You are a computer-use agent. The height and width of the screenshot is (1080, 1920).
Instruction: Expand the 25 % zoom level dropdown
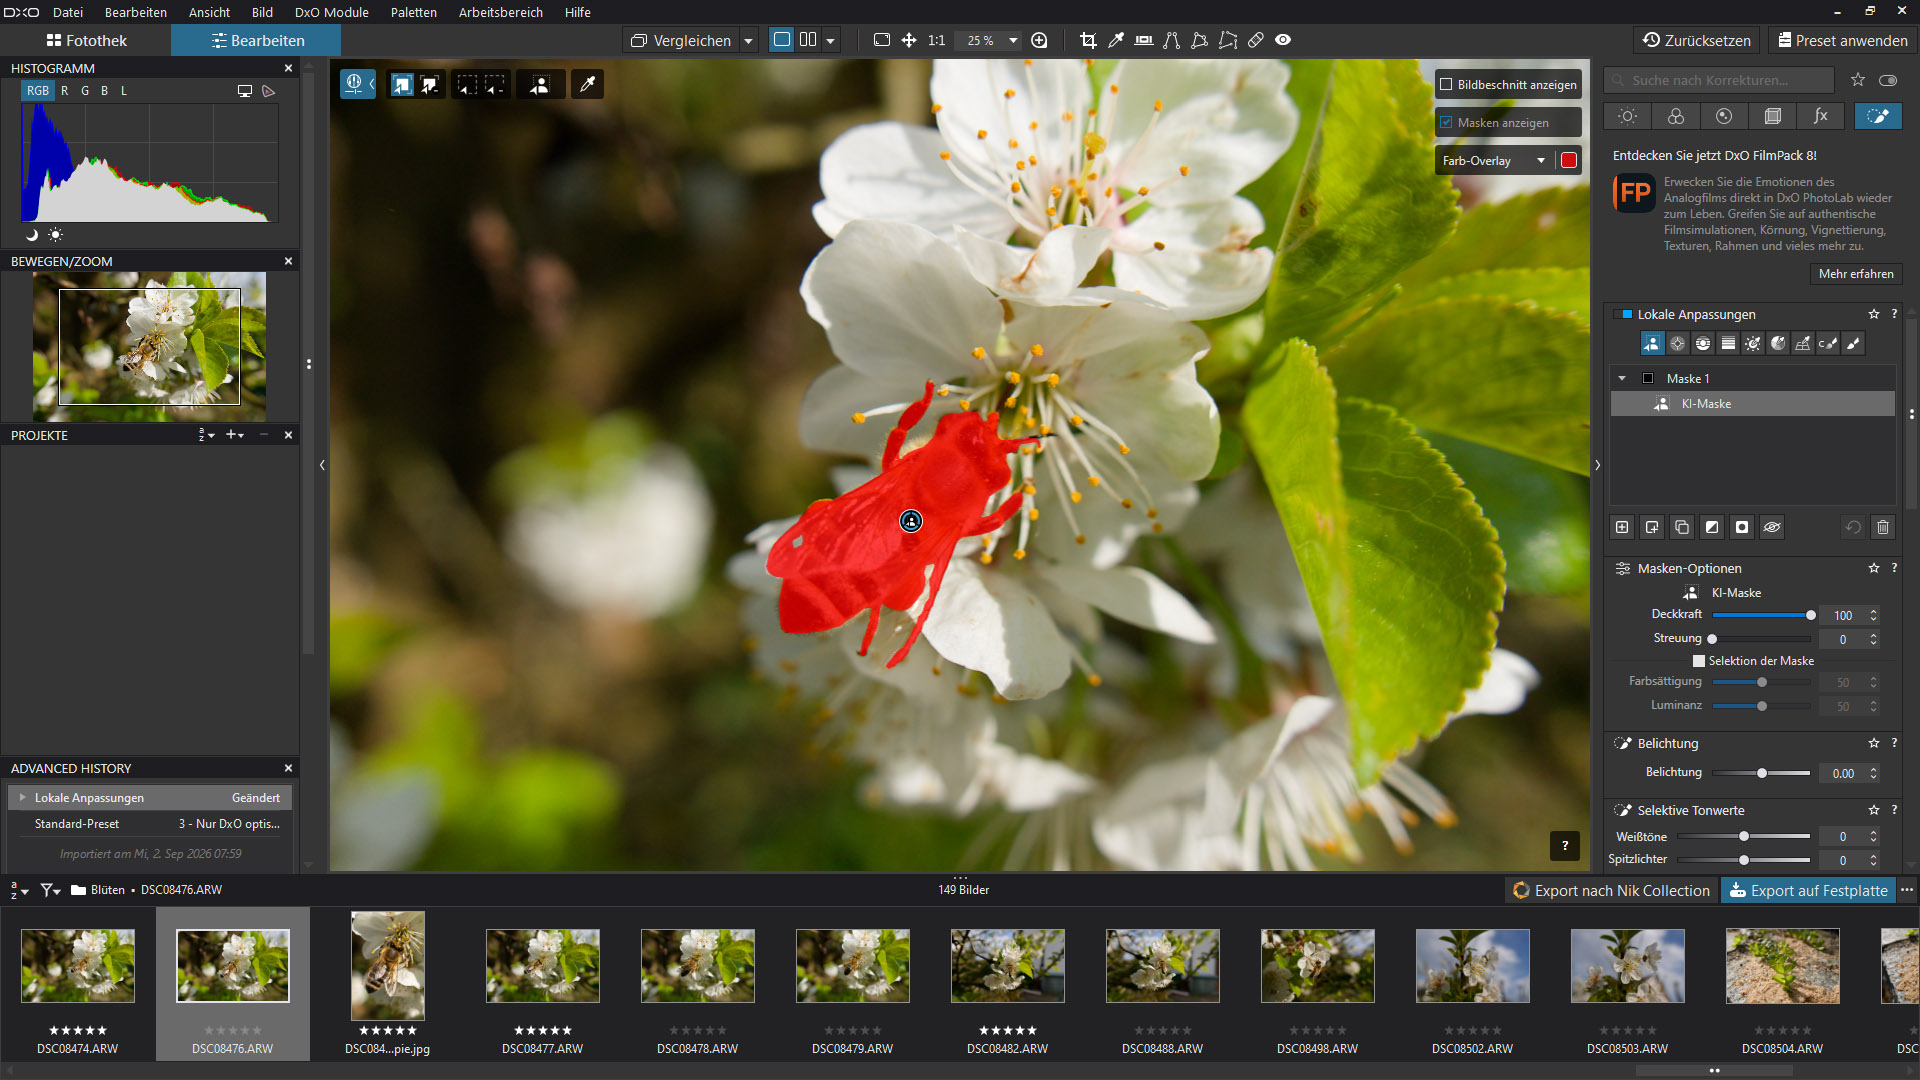(x=1013, y=41)
